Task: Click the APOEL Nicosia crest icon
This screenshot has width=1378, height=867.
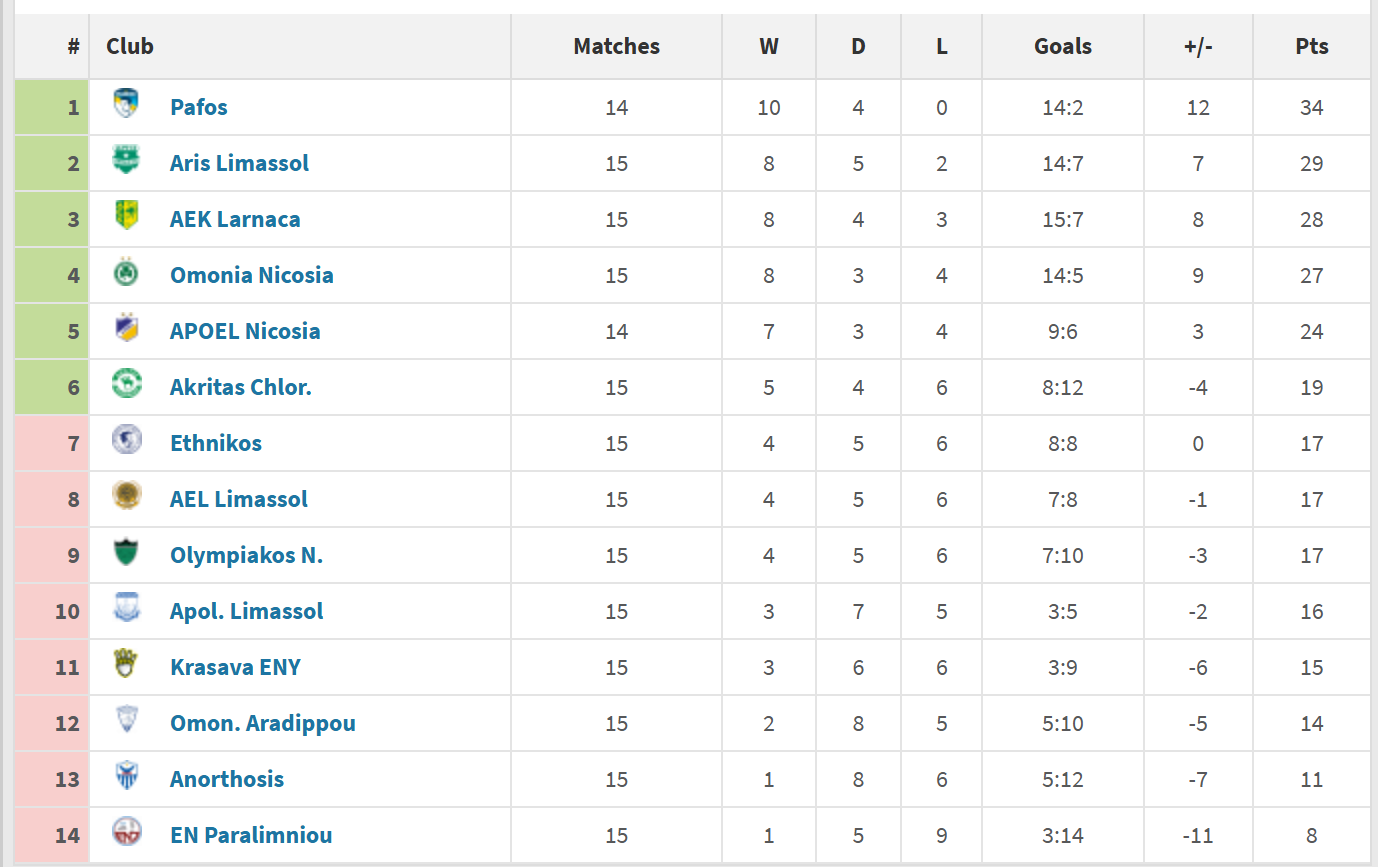Action: click(x=126, y=329)
